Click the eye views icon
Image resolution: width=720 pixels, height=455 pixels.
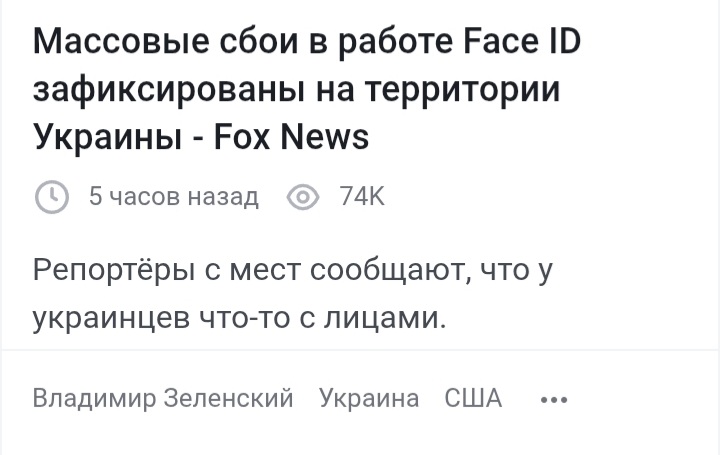[x=303, y=197]
